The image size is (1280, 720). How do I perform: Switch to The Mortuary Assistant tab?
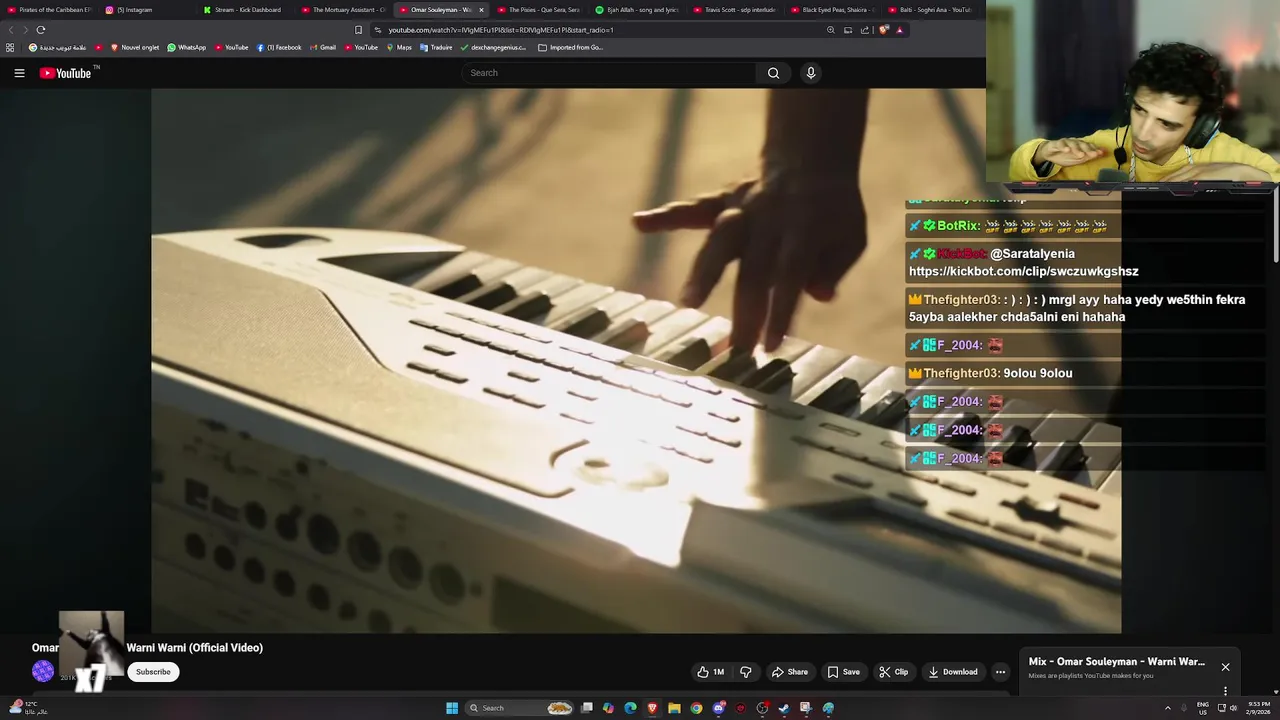[x=345, y=10]
